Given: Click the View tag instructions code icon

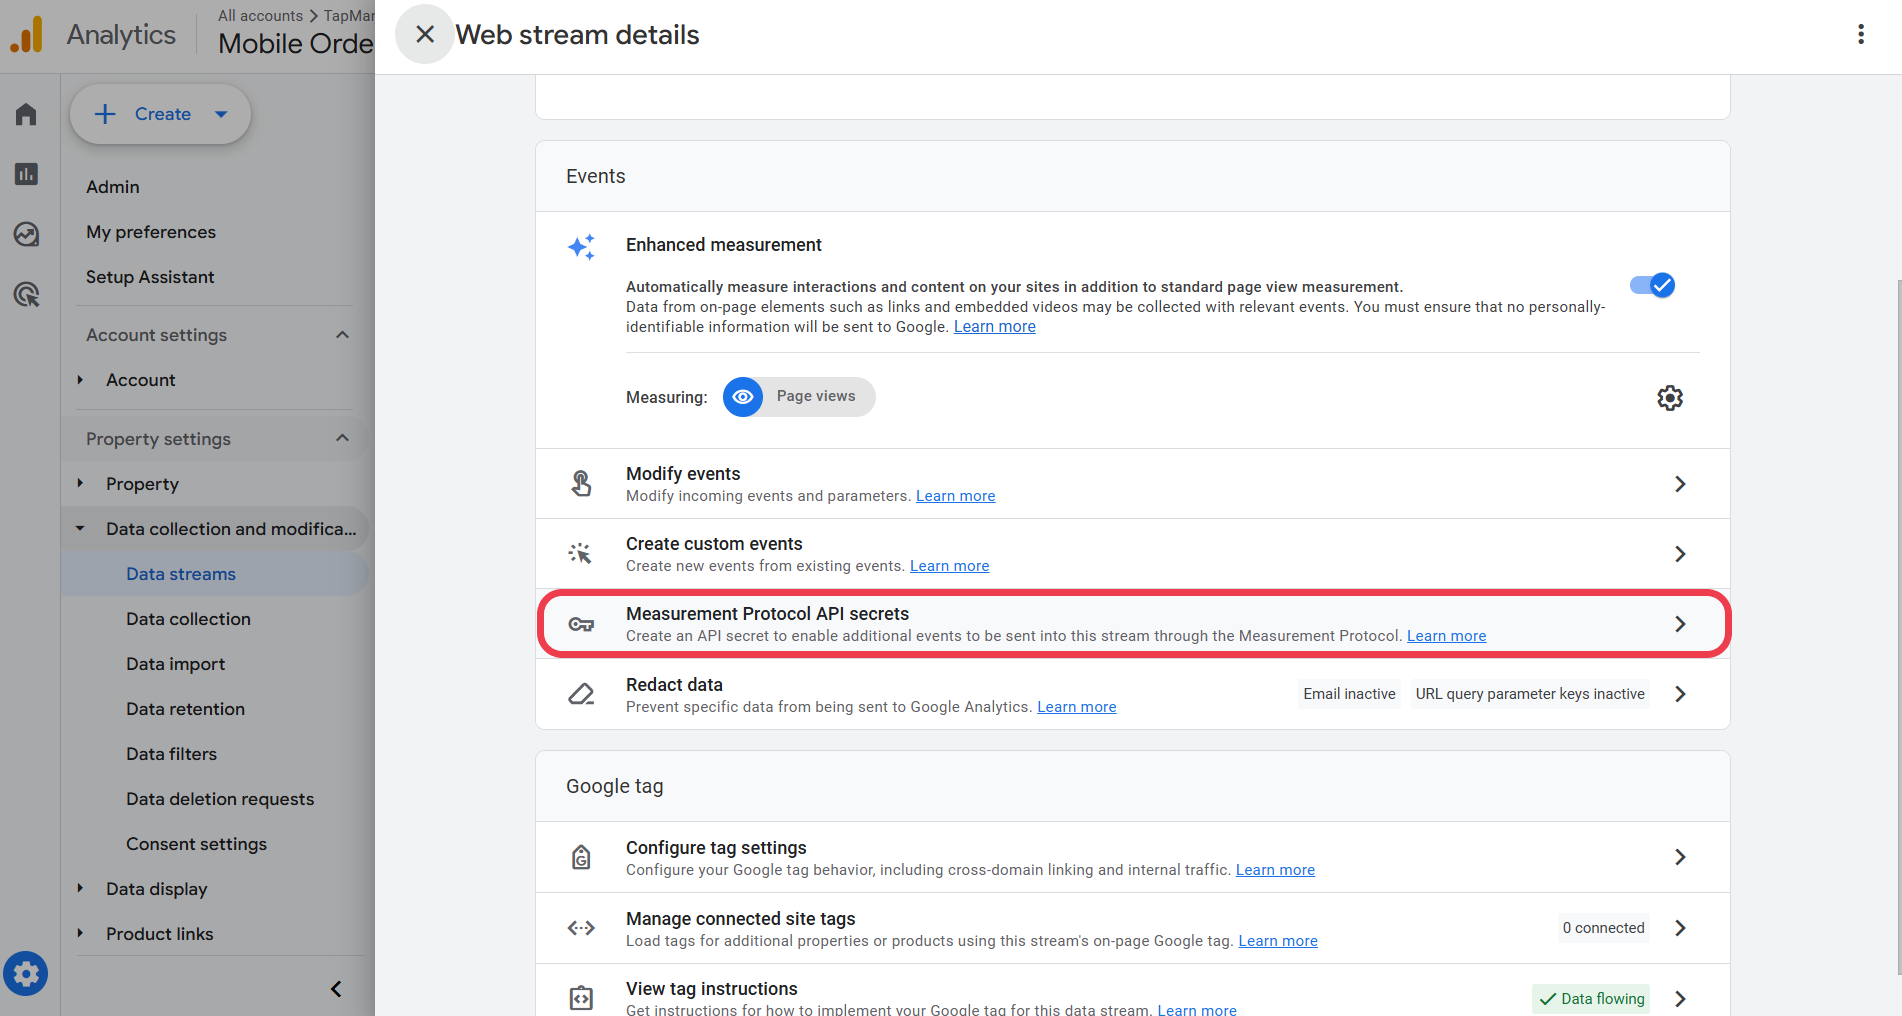Looking at the screenshot, I should (x=581, y=998).
